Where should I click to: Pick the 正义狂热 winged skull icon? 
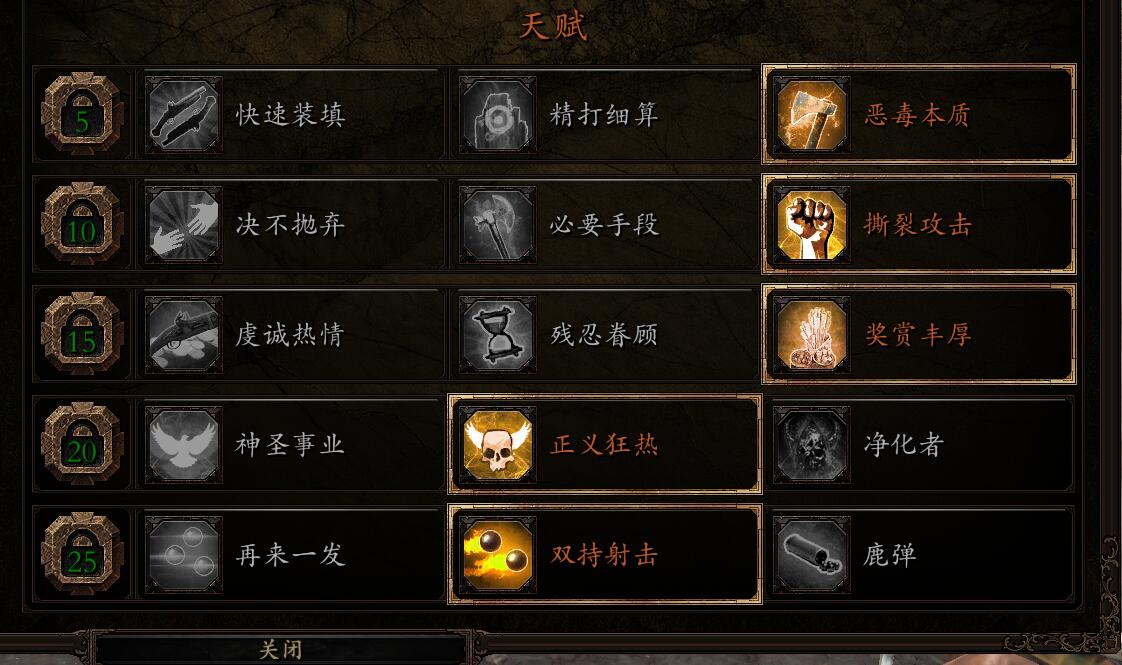[497, 445]
